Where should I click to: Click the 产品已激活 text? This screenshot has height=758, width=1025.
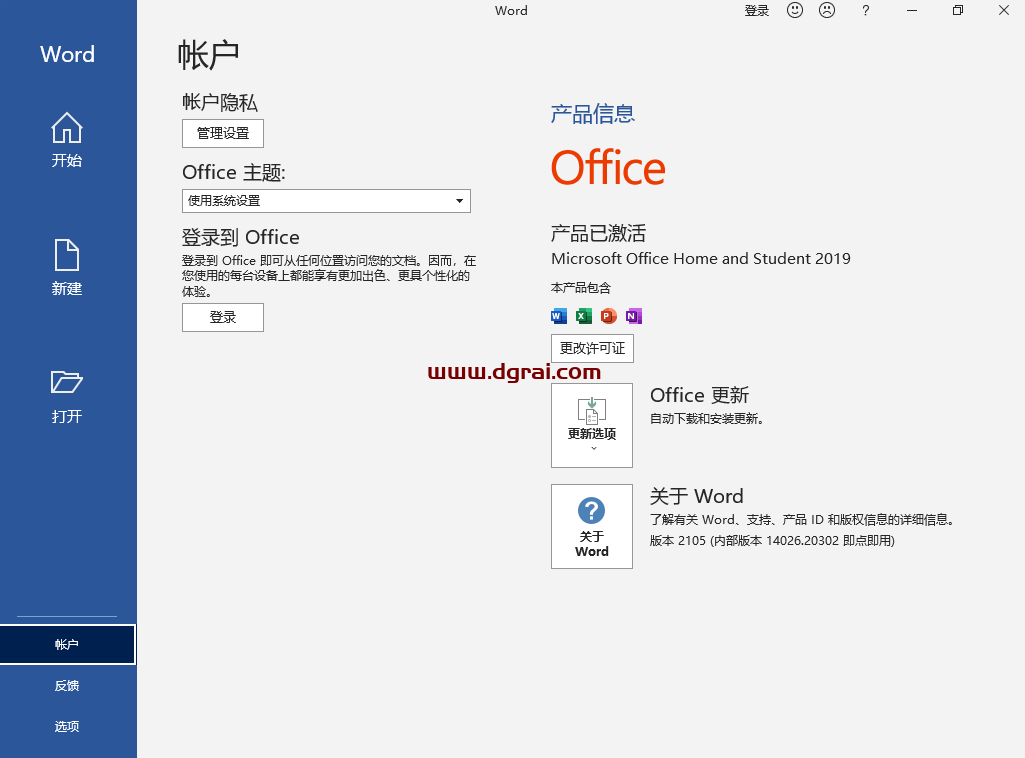[598, 233]
